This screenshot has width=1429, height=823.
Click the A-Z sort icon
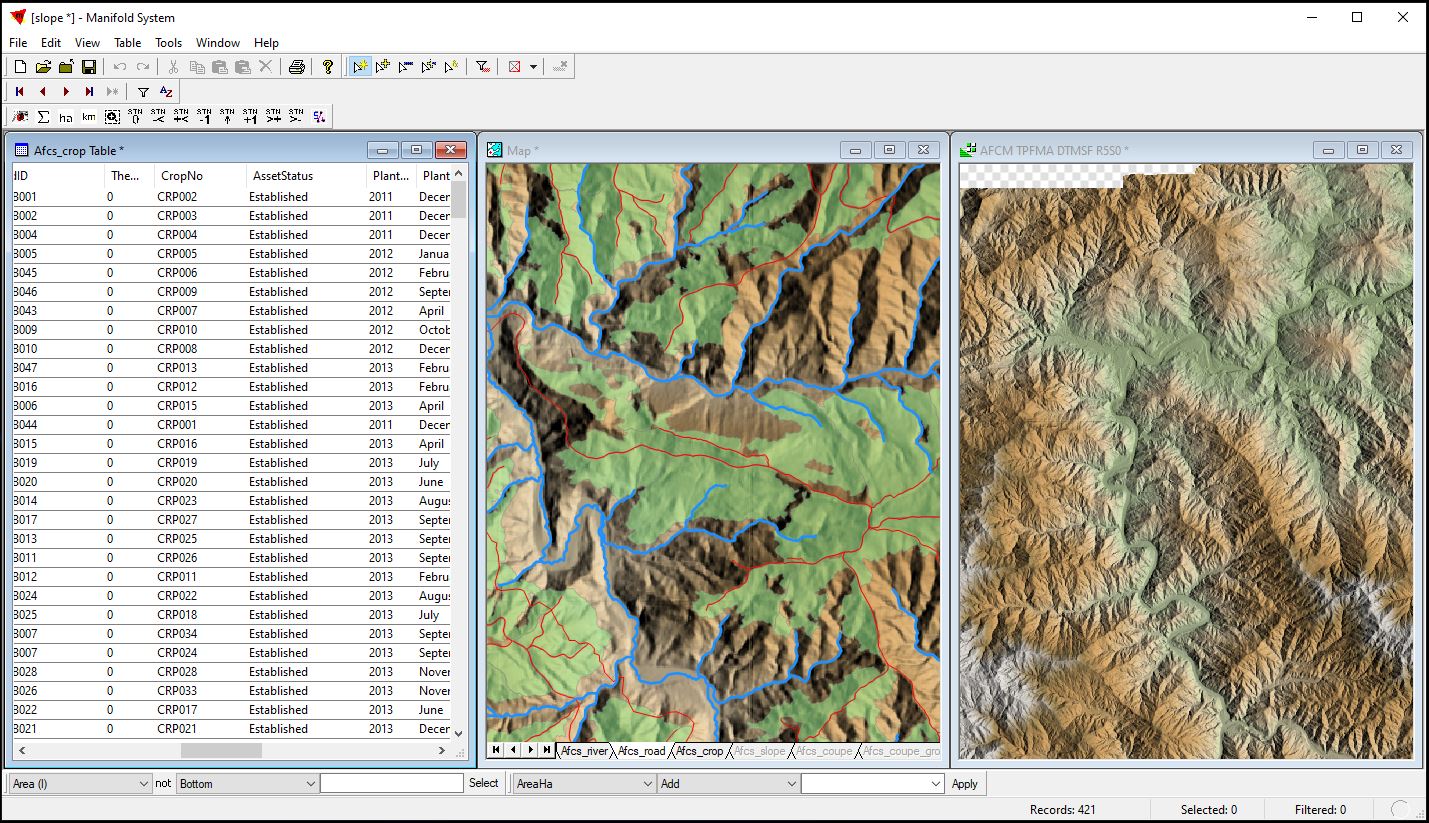166,92
